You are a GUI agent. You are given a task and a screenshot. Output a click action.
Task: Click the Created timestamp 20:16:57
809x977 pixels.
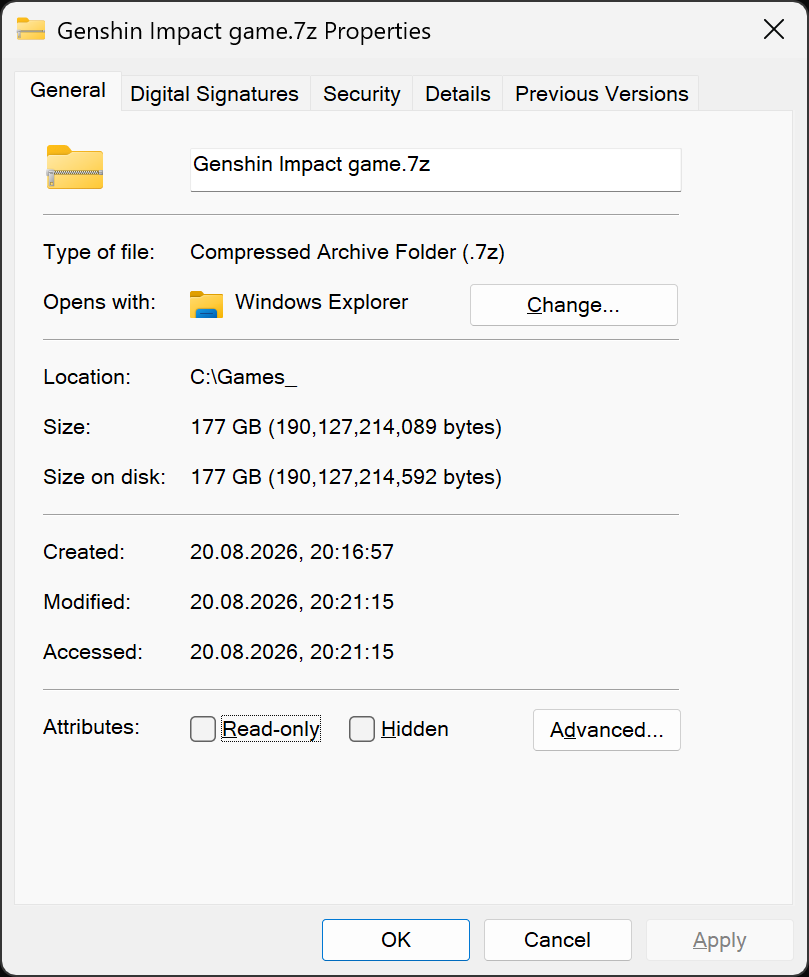pos(292,551)
